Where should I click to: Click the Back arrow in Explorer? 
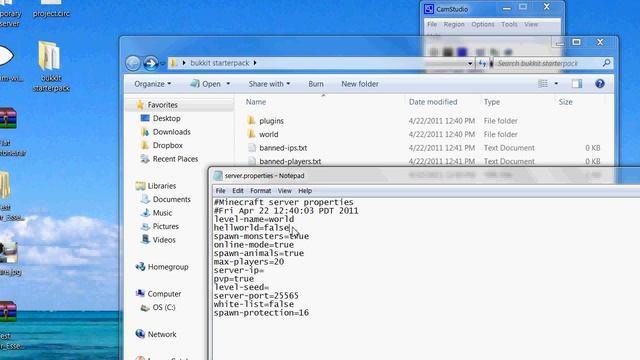[x=133, y=63]
